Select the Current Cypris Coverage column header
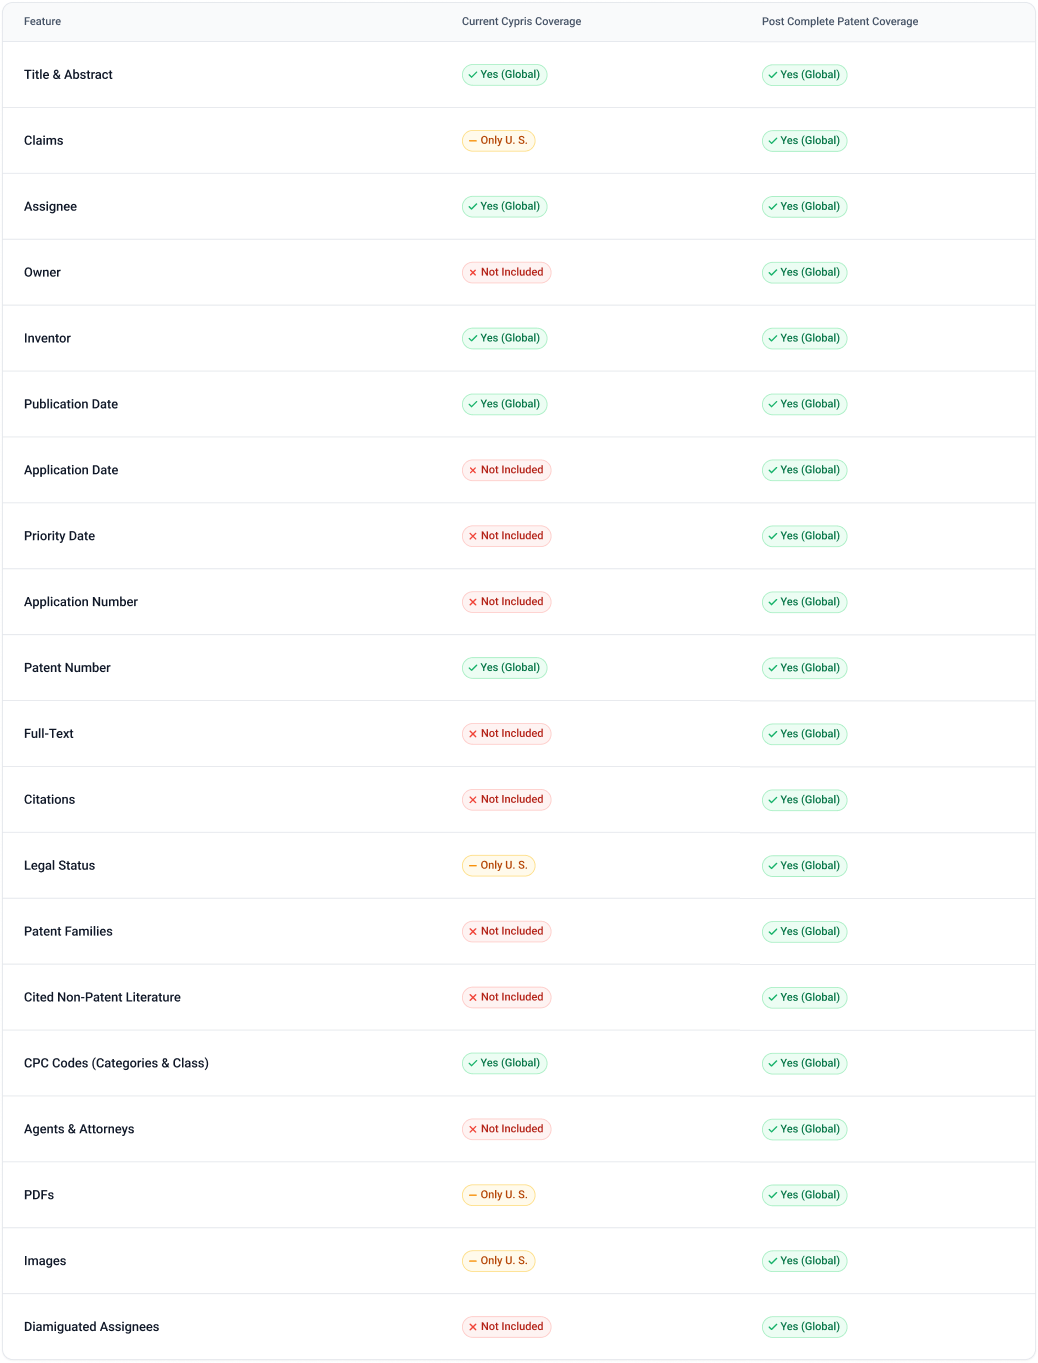This screenshot has height=1363, width=1038. tap(521, 22)
